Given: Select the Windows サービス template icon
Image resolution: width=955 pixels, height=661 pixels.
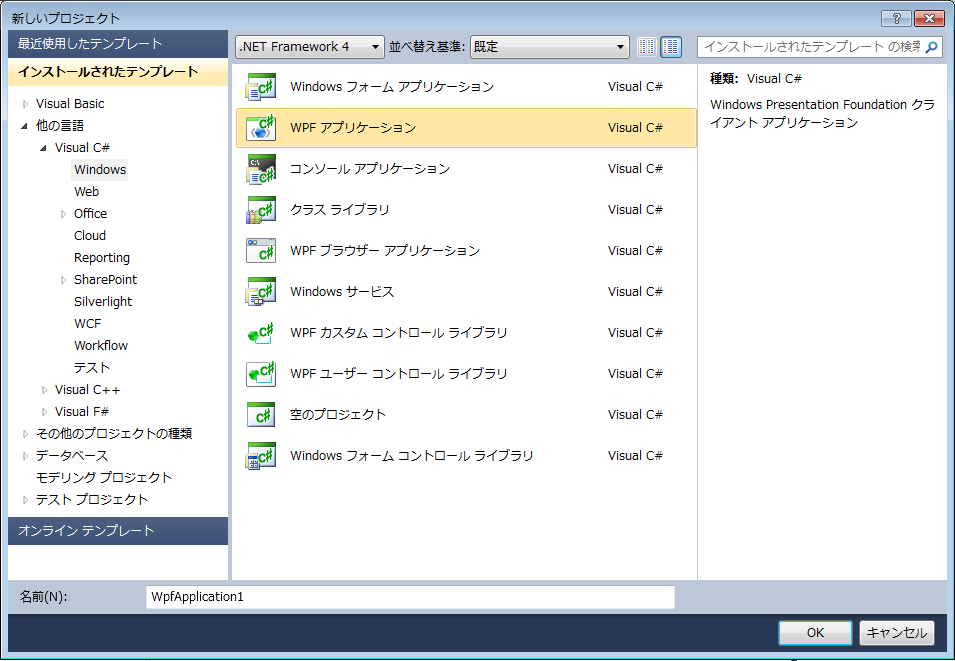Looking at the screenshot, I should click(x=260, y=292).
